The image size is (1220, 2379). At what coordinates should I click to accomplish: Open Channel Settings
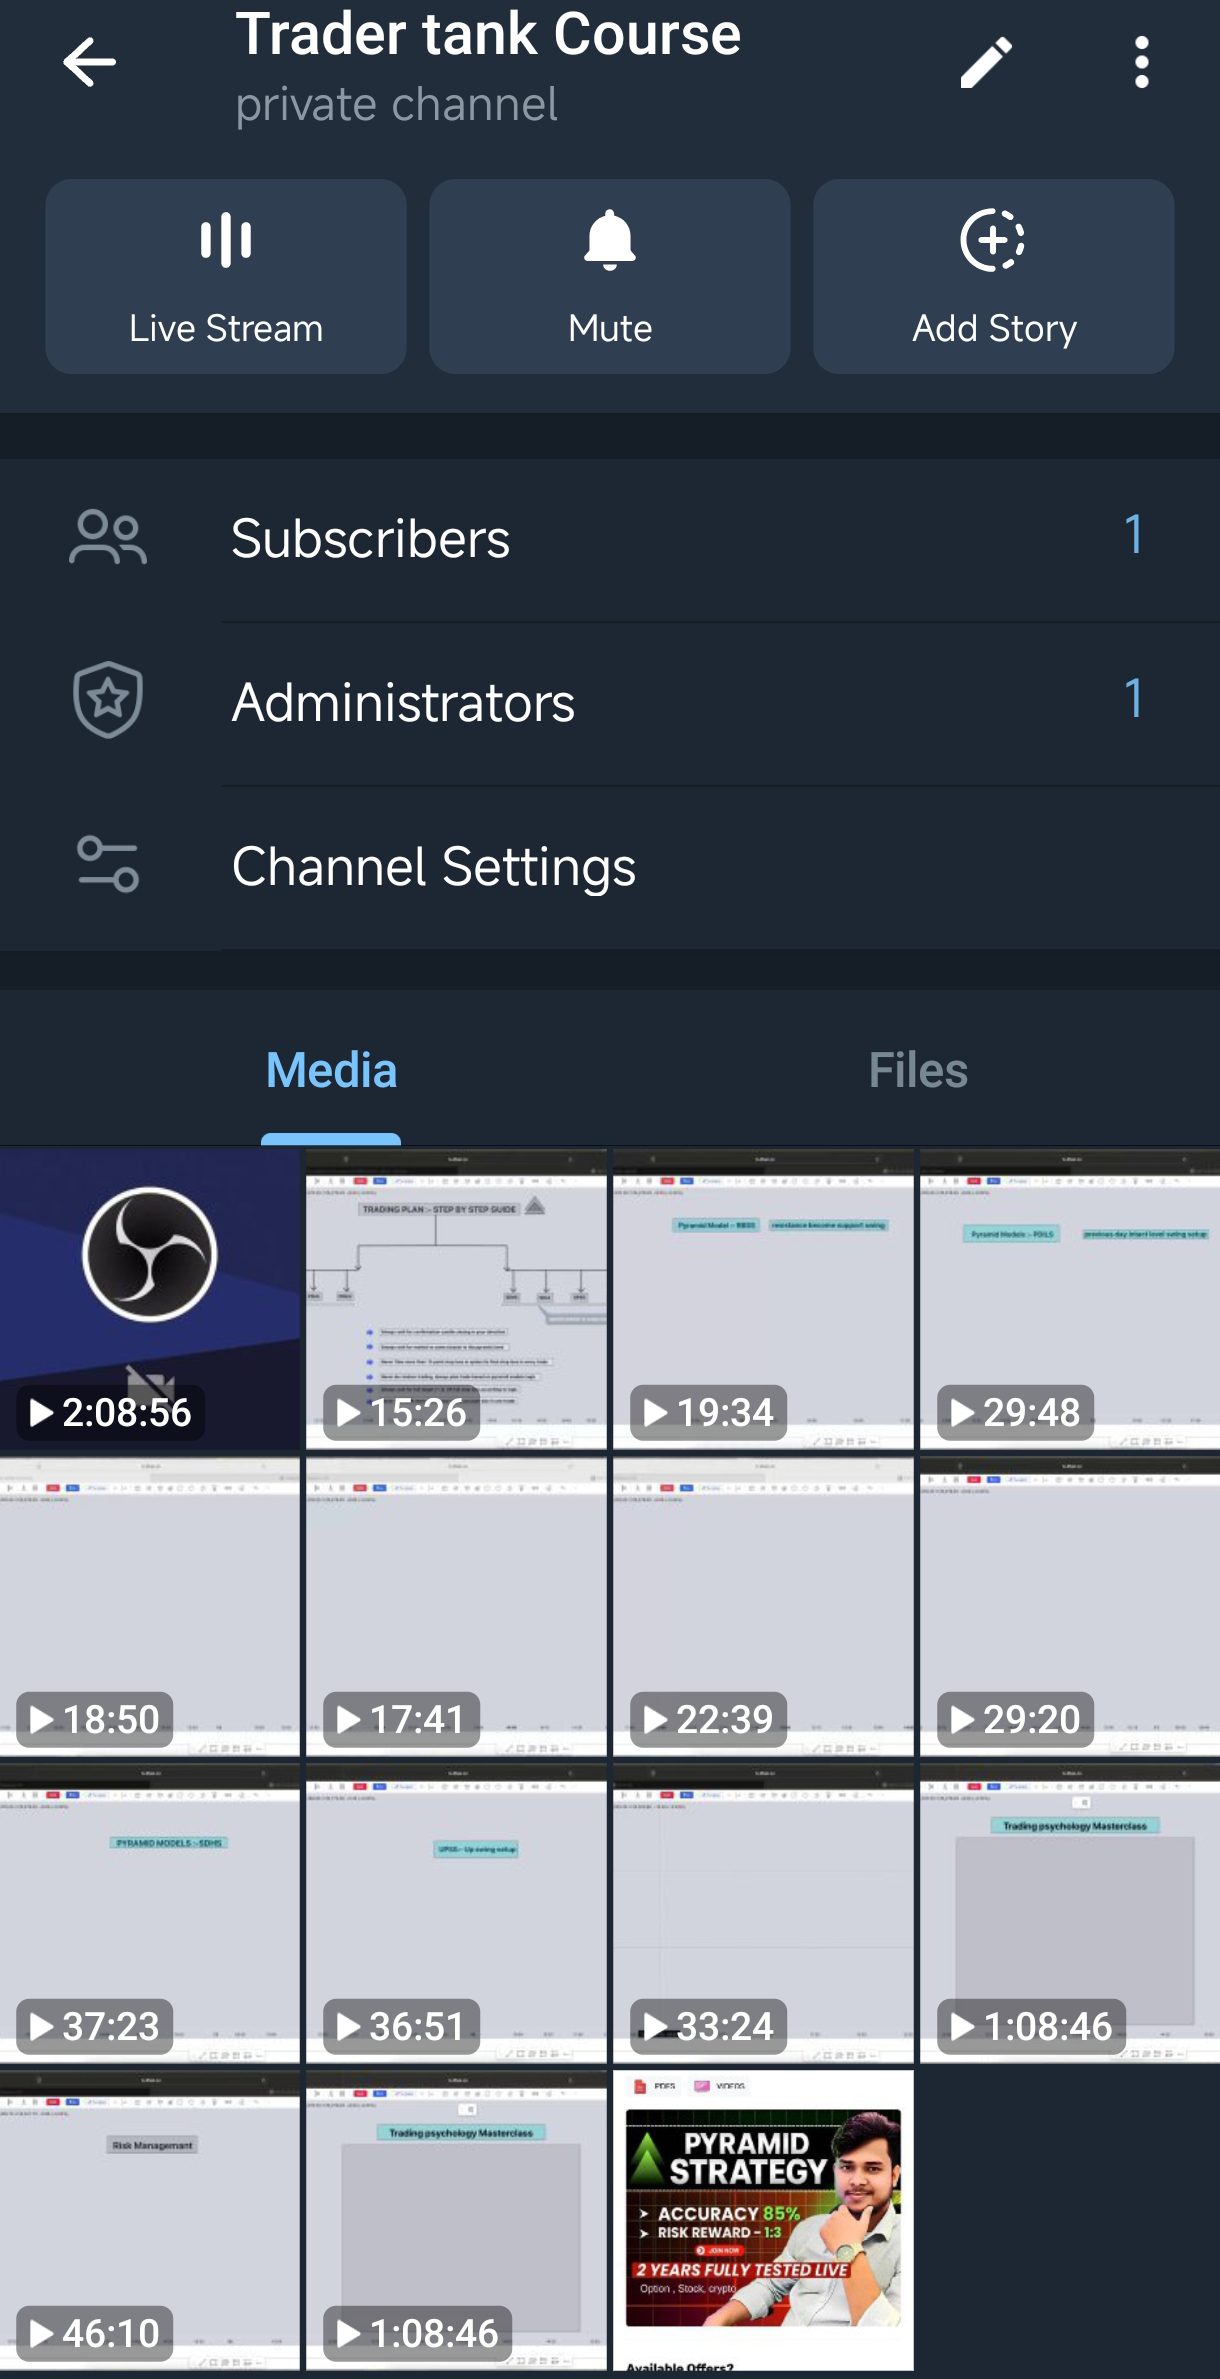click(x=610, y=866)
